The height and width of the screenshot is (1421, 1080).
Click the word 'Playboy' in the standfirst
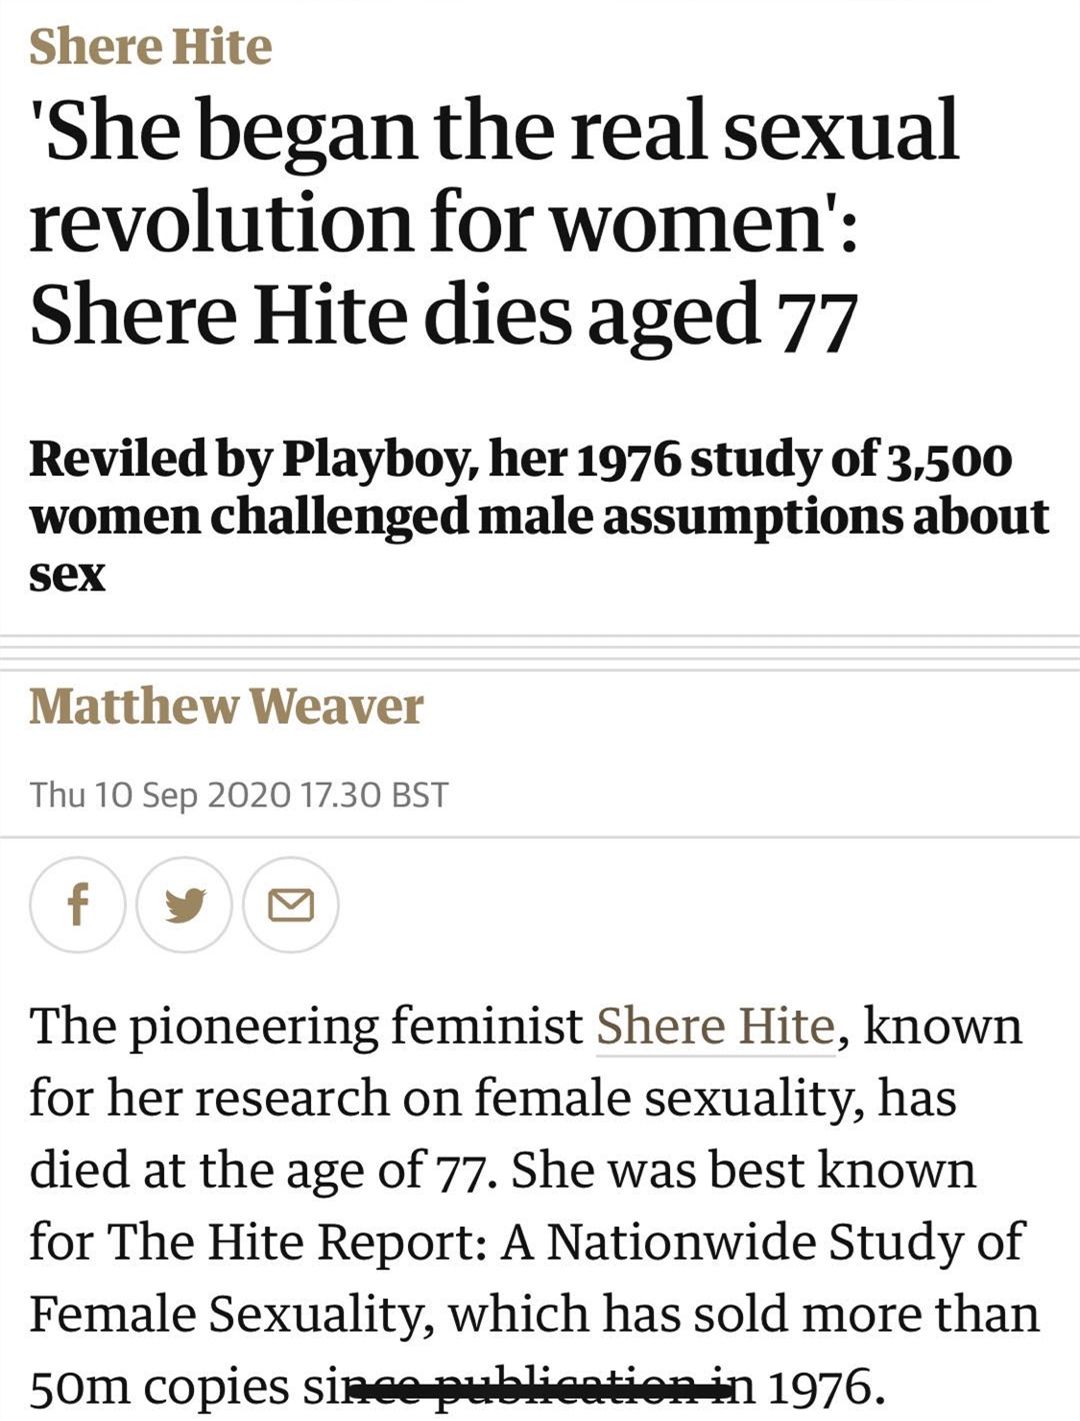tap(370, 460)
